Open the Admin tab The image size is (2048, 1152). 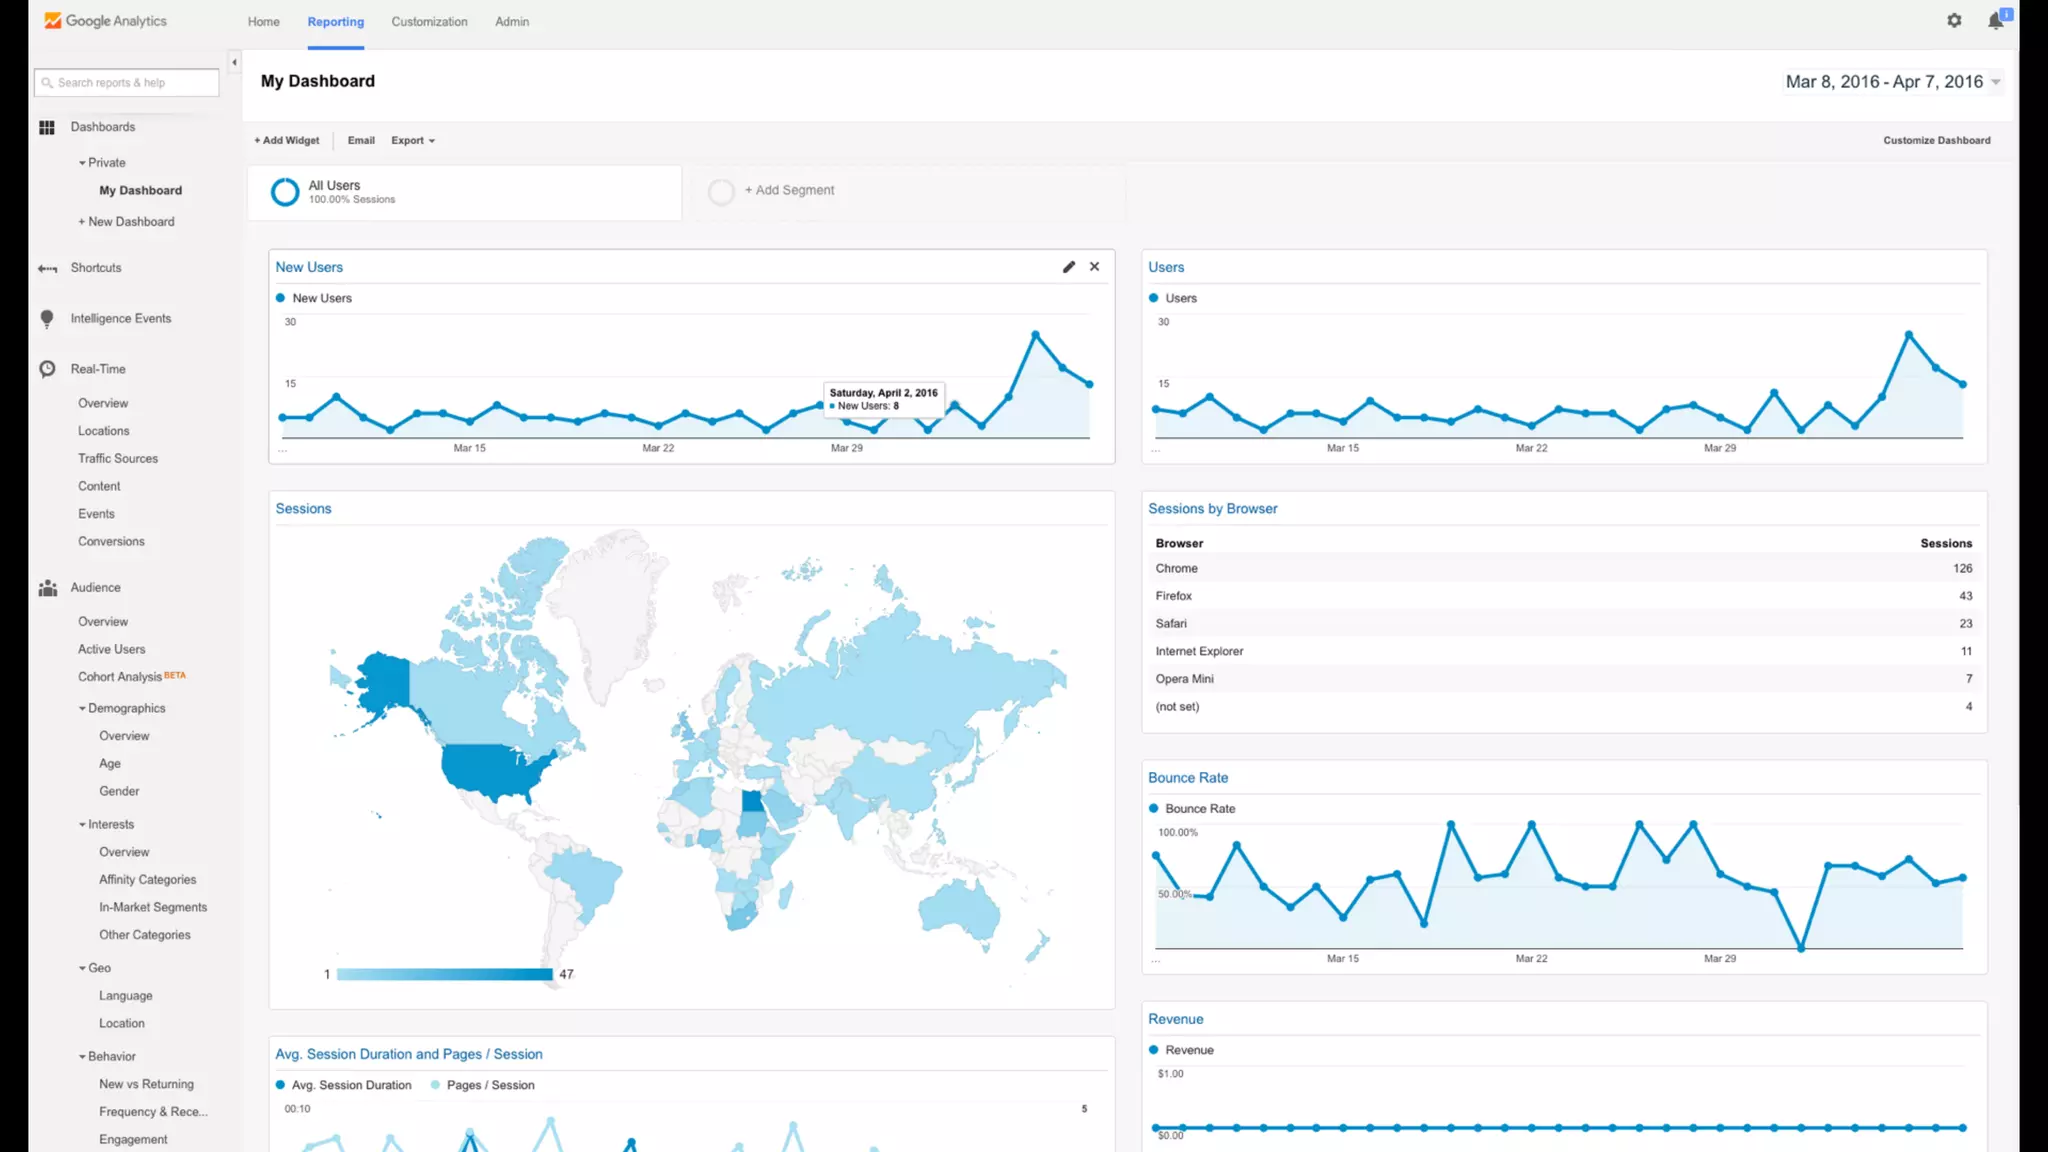click(x=512, y=22)
